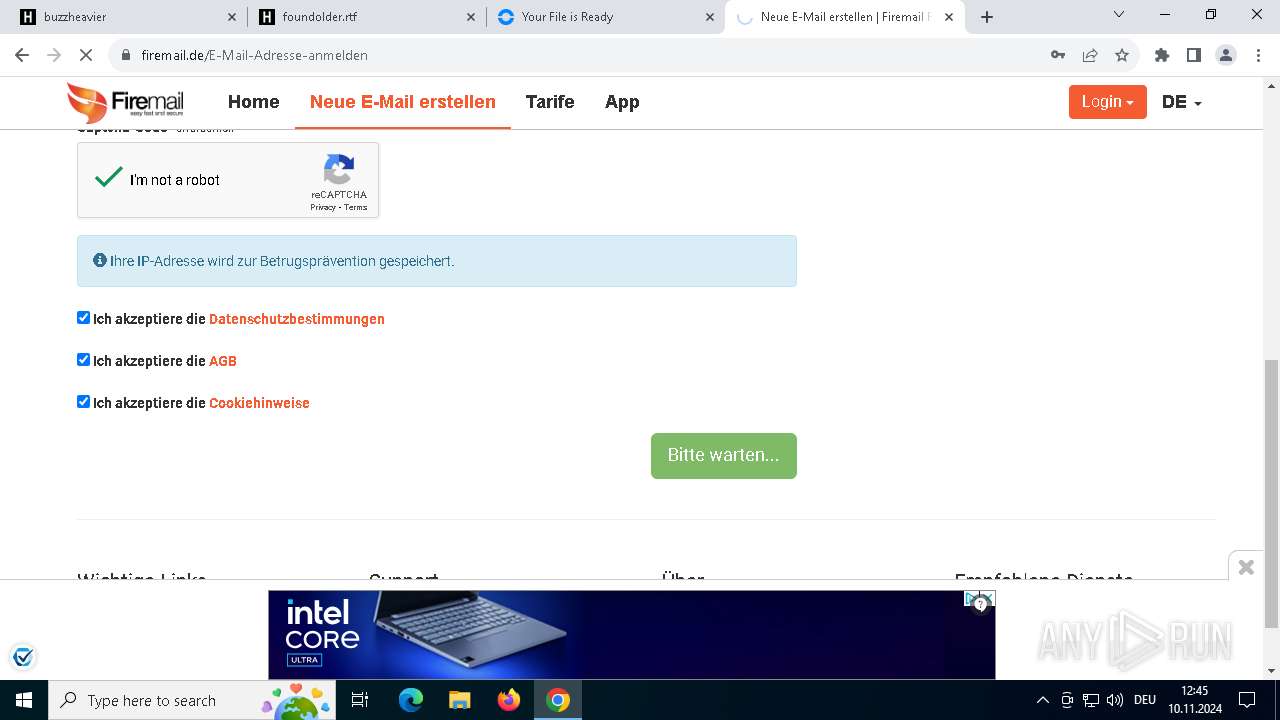Viewport: 1280px width, 720px height.
Task: Click the share page icon
Action: pos(1090,55)
